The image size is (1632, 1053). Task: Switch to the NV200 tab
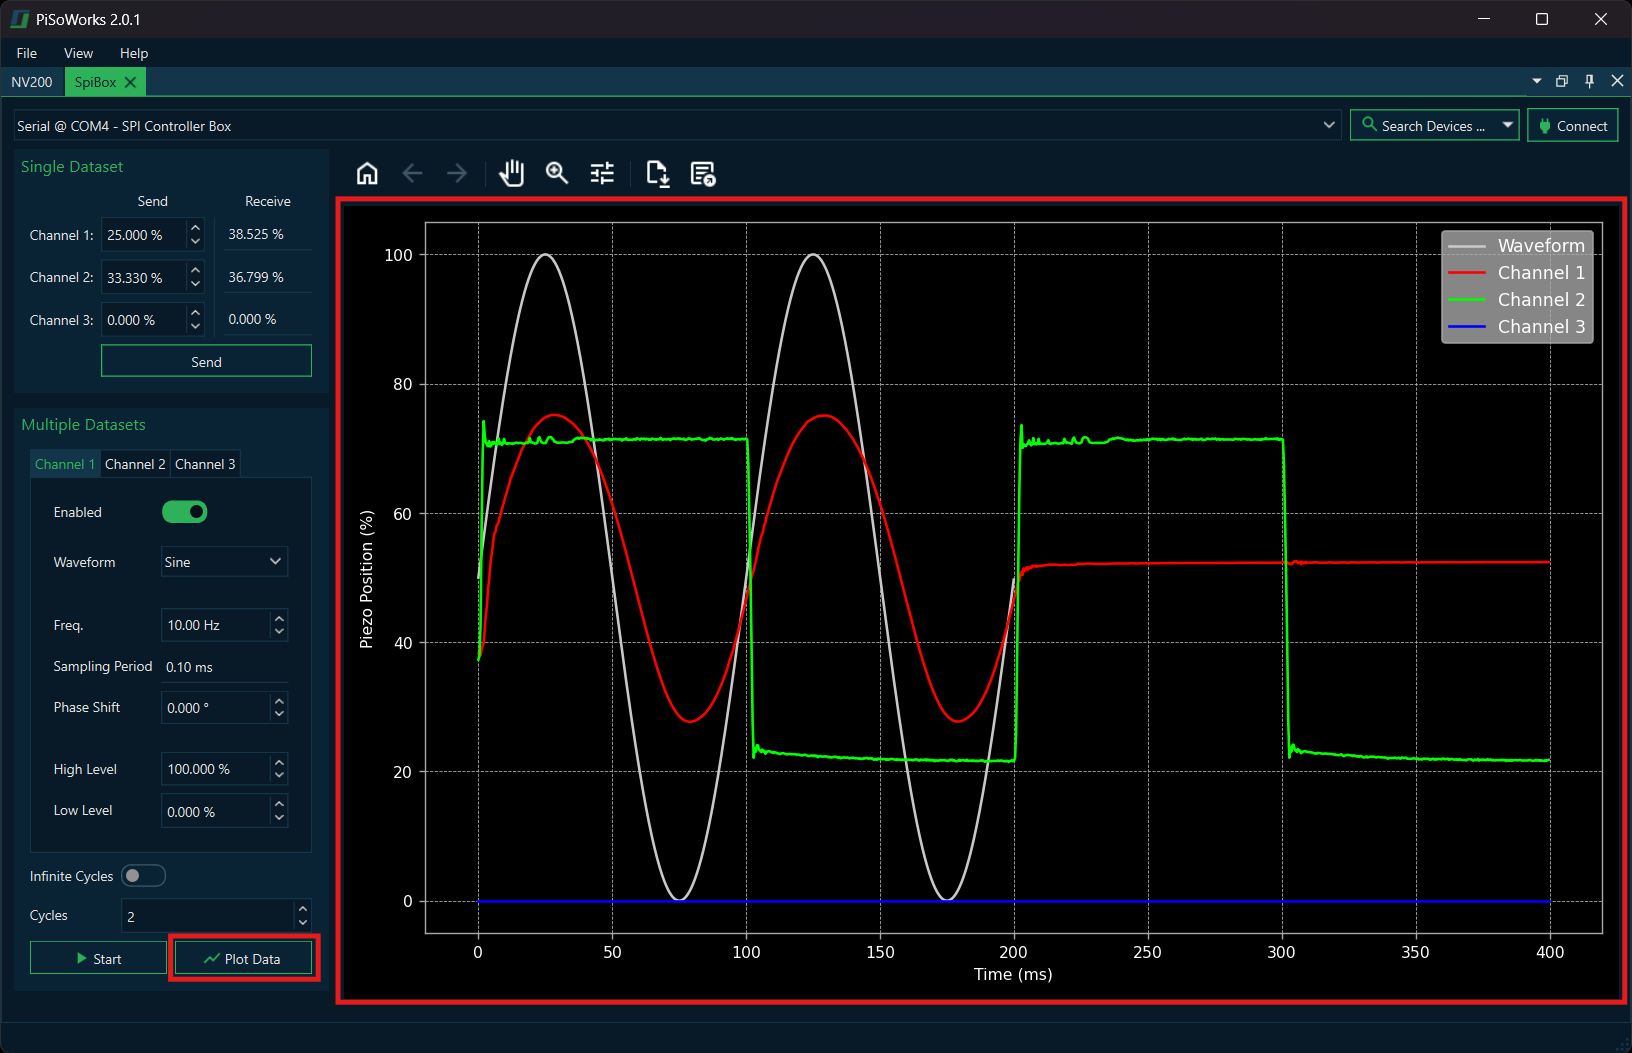point(31,81)
